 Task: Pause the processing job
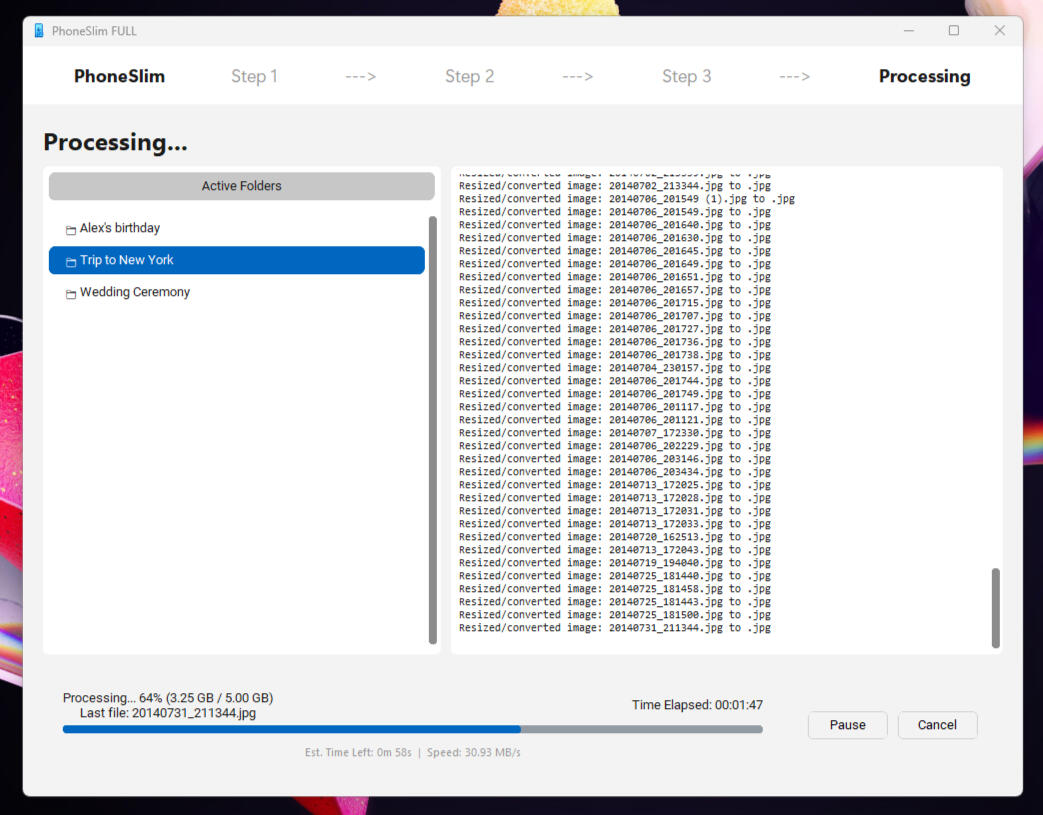point(847,725)
